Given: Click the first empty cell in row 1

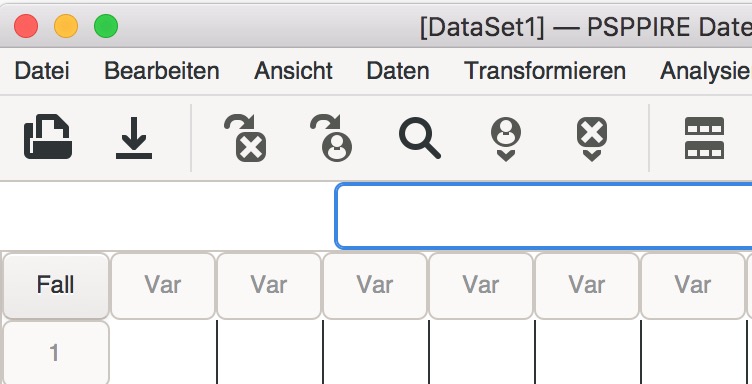Looking at the screenshot, I should [x=163, y=353].
